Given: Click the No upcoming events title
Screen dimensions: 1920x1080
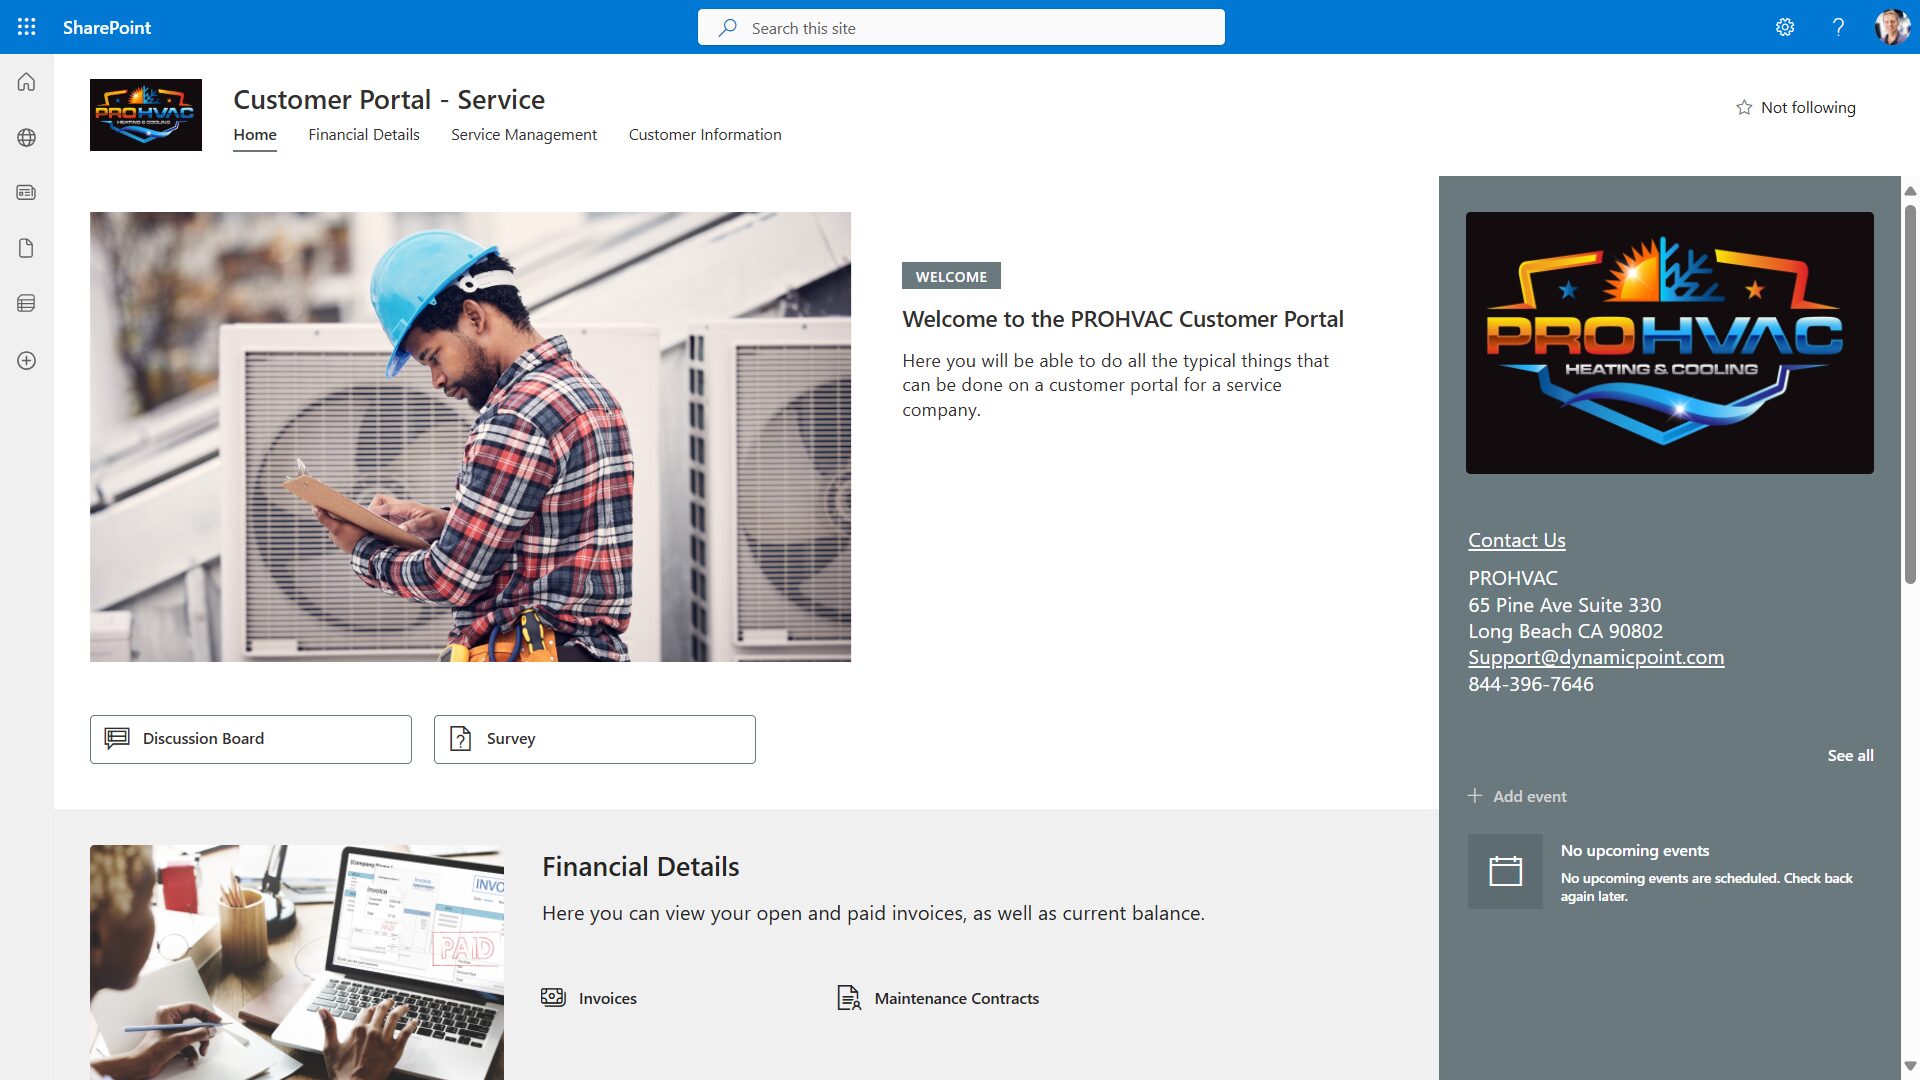Looking at the screenshot, I should (1635, 850).
